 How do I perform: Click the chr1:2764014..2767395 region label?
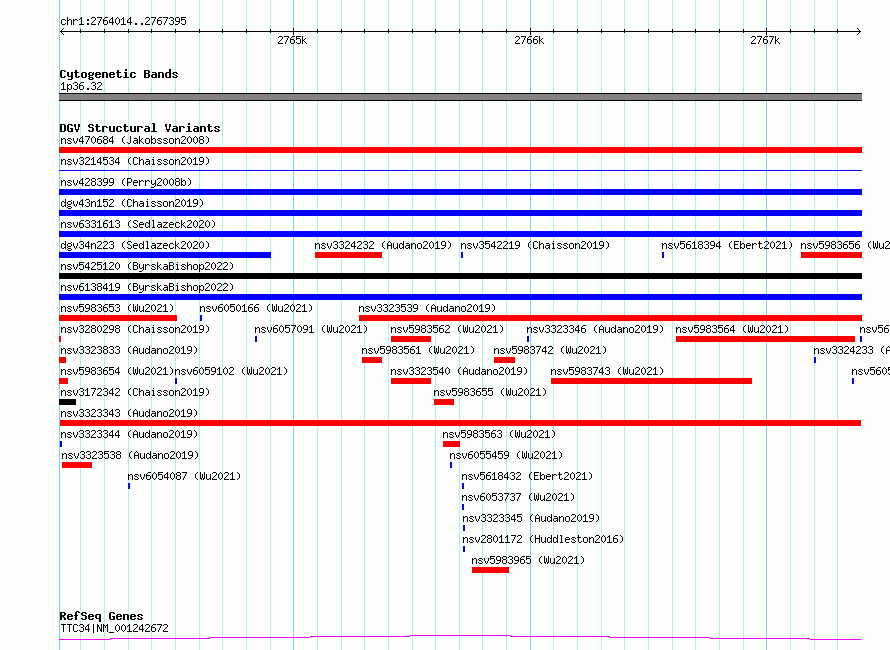pyautogui.click(x=124, y=22)
